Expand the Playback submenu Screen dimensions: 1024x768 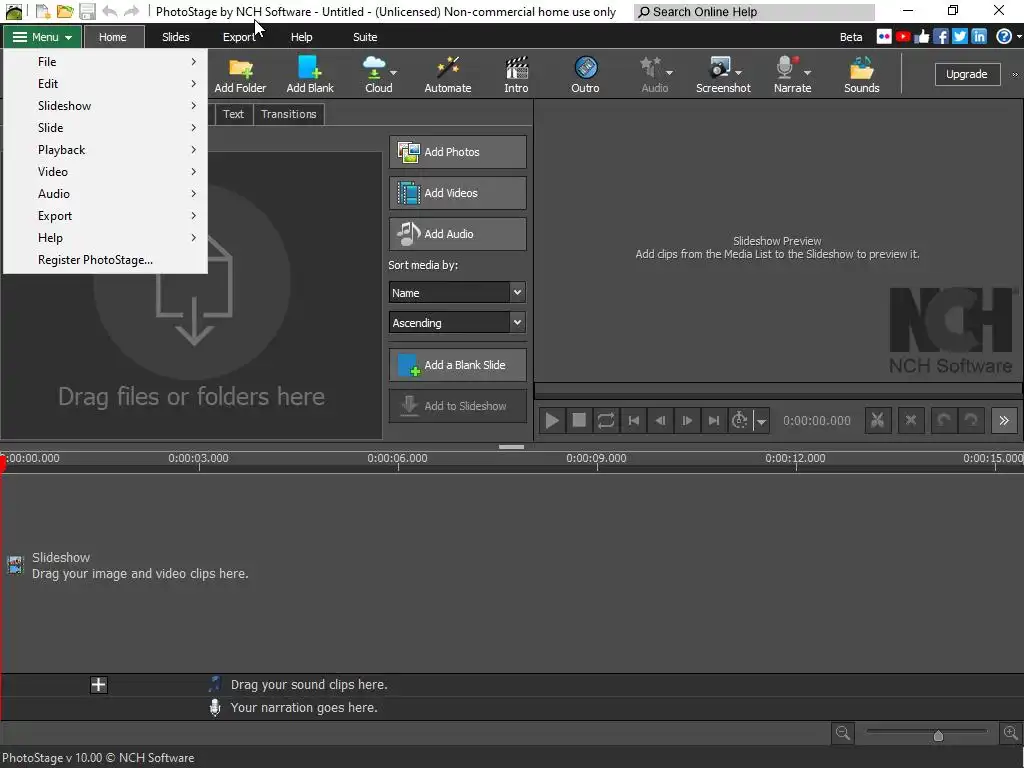(106, 150)
